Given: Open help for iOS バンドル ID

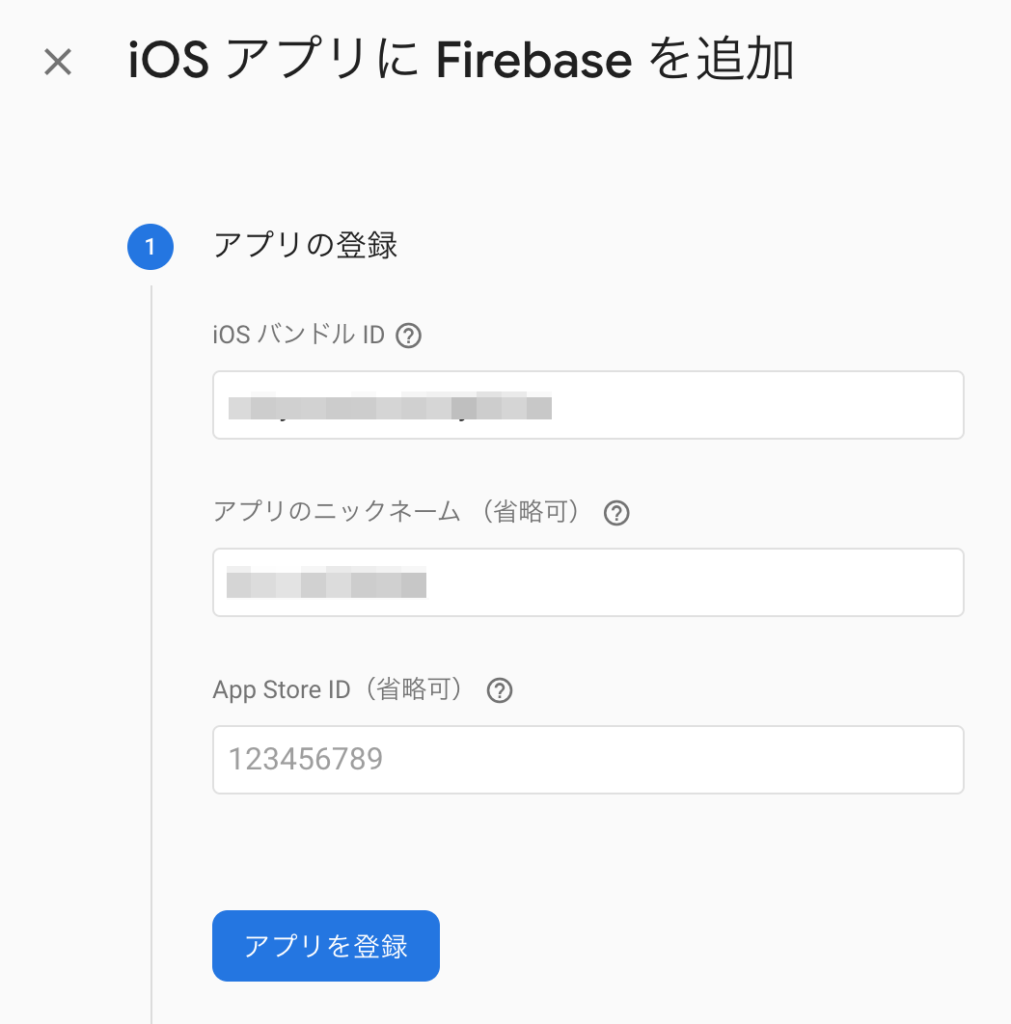Looking at the screenshot, I should coord(409,336).
